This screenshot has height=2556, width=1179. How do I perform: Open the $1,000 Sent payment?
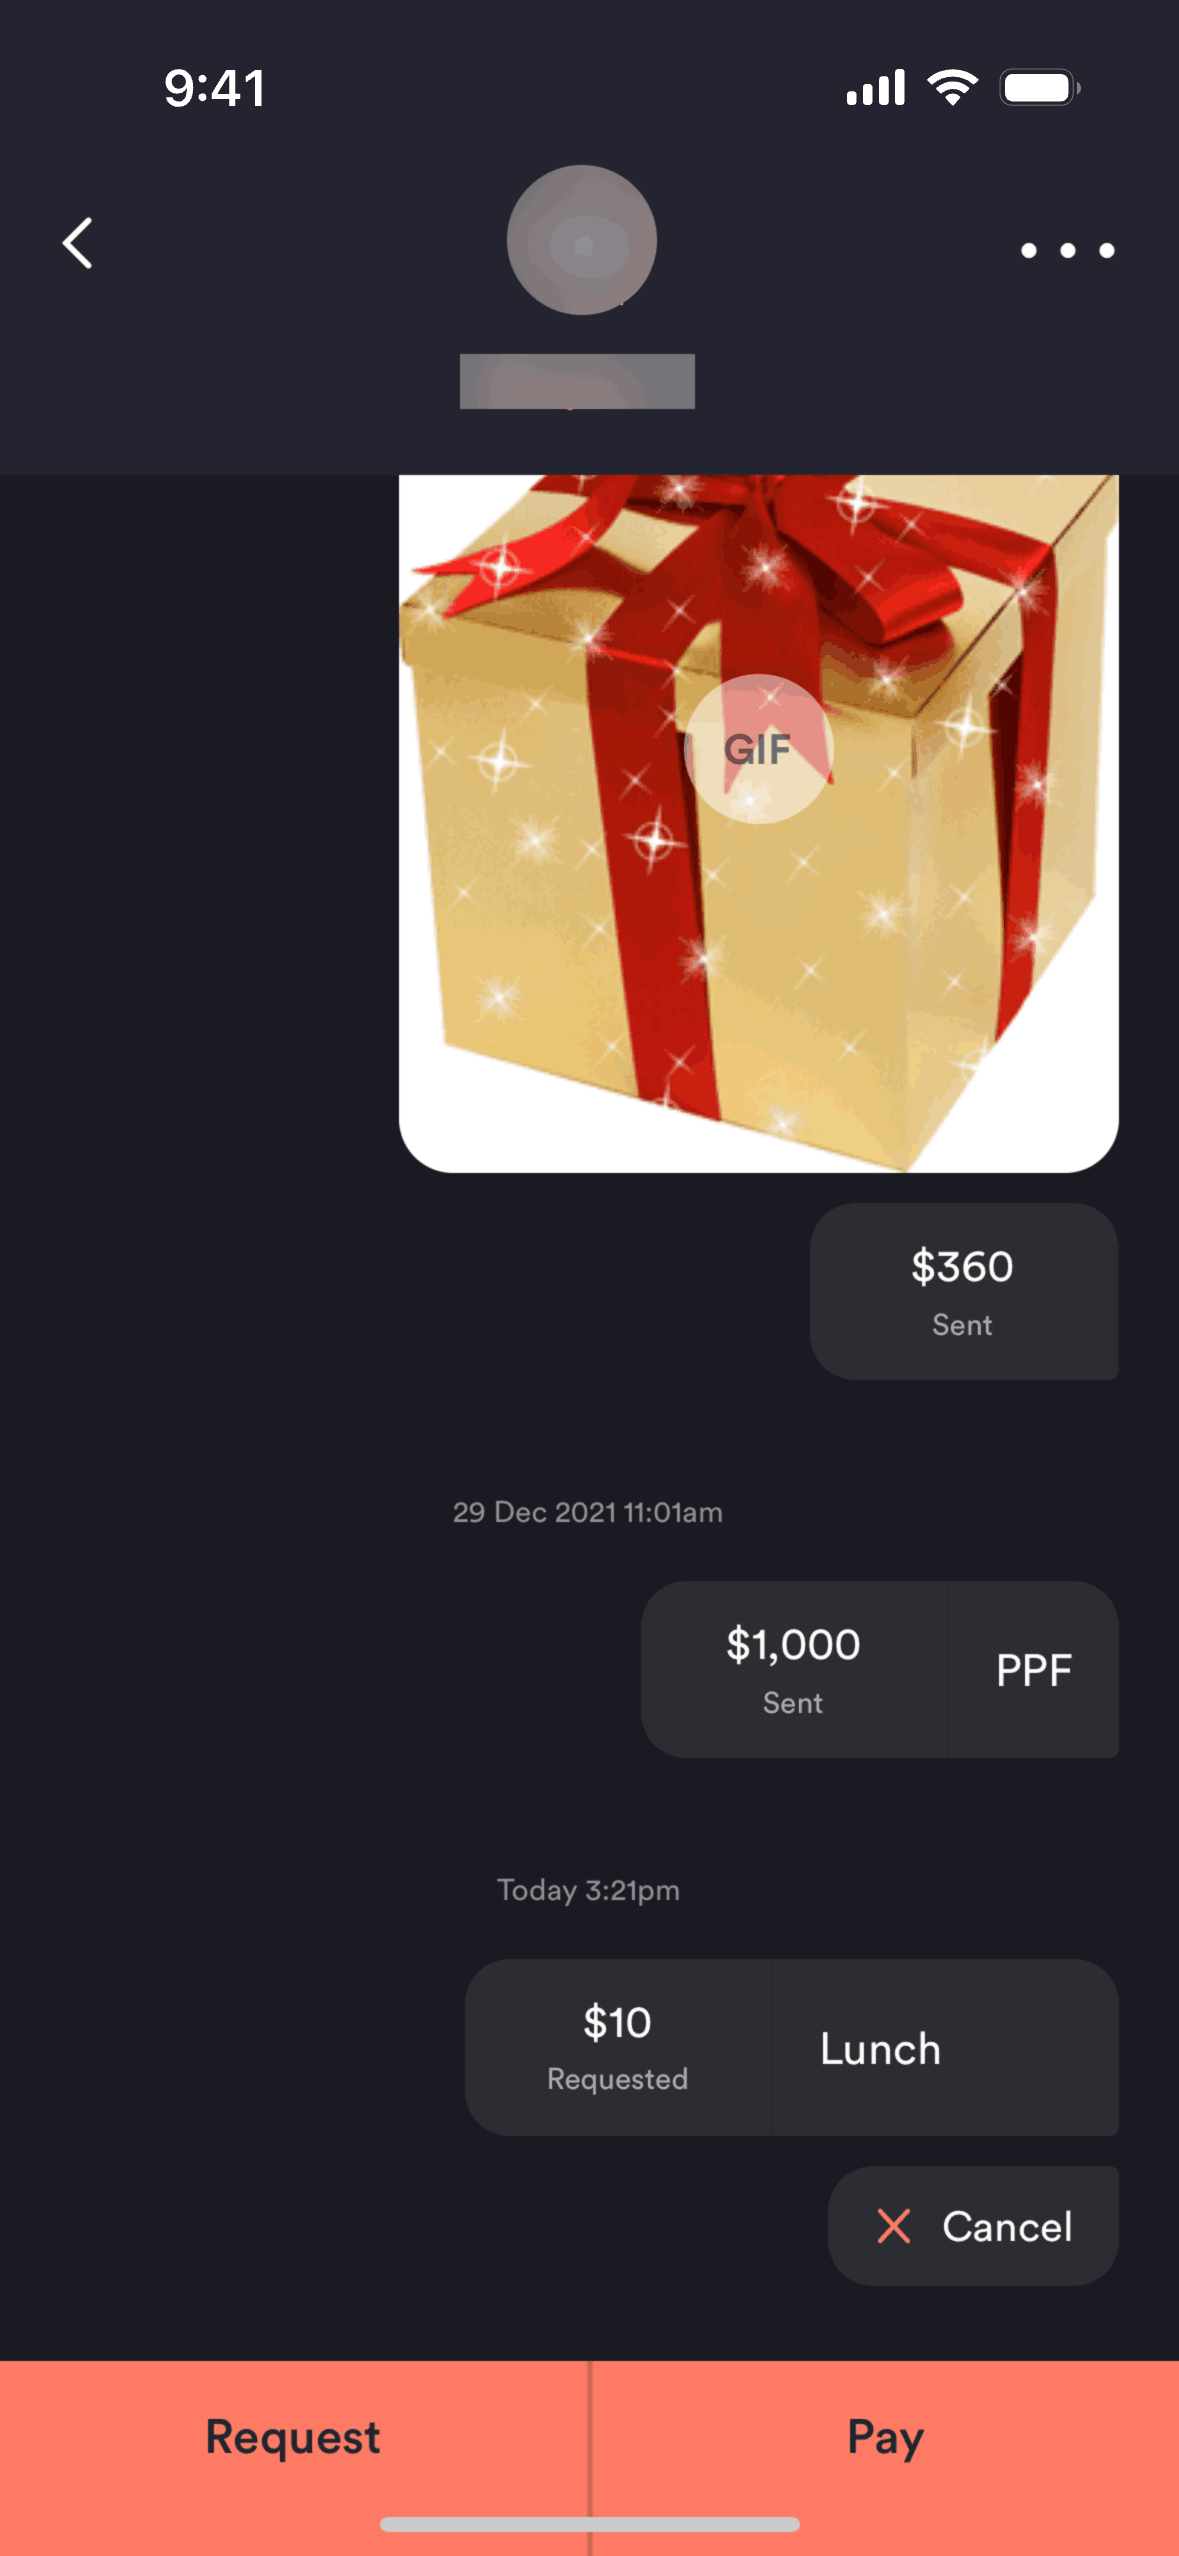[794, 1669]
